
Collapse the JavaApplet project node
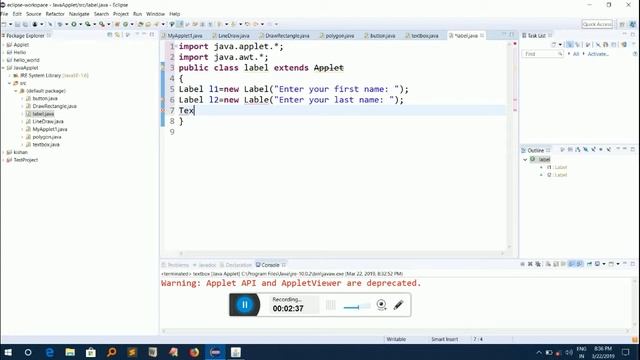tap(4, 68)
